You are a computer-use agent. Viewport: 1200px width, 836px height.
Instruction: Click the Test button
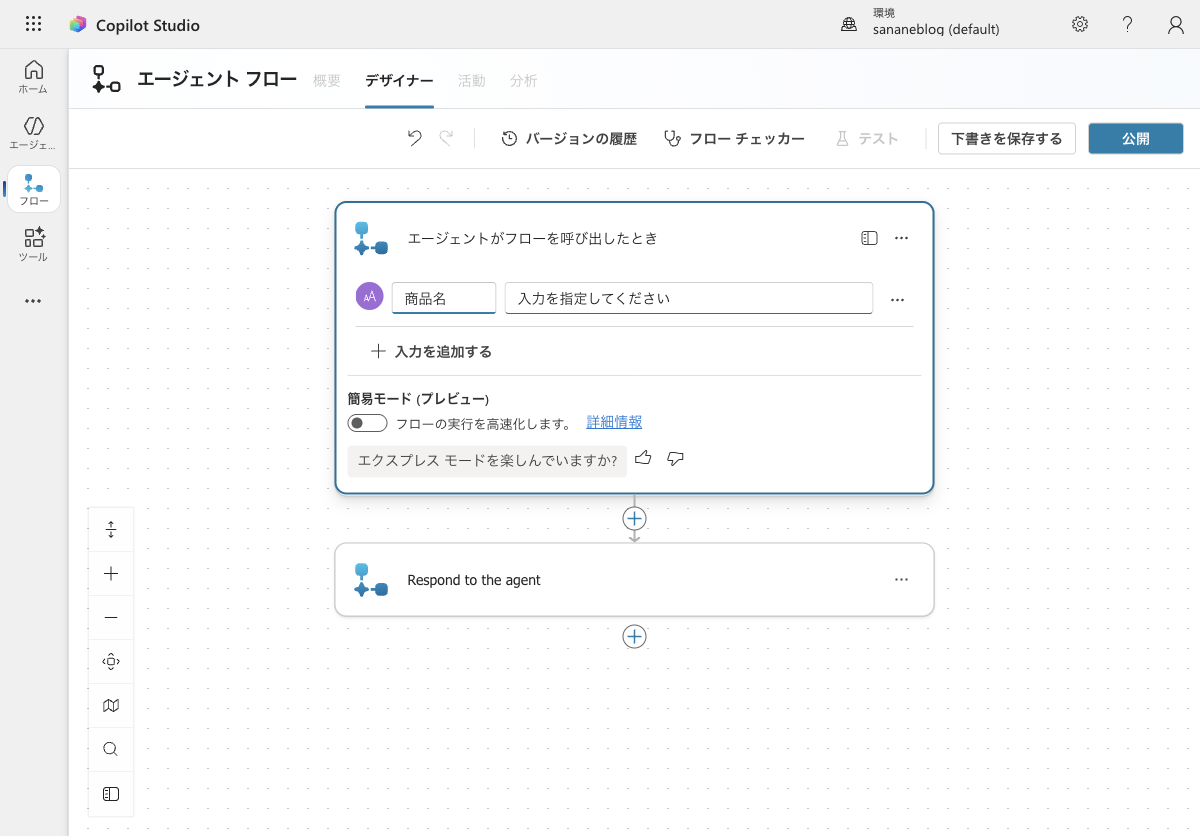click(x=866, y=139)
